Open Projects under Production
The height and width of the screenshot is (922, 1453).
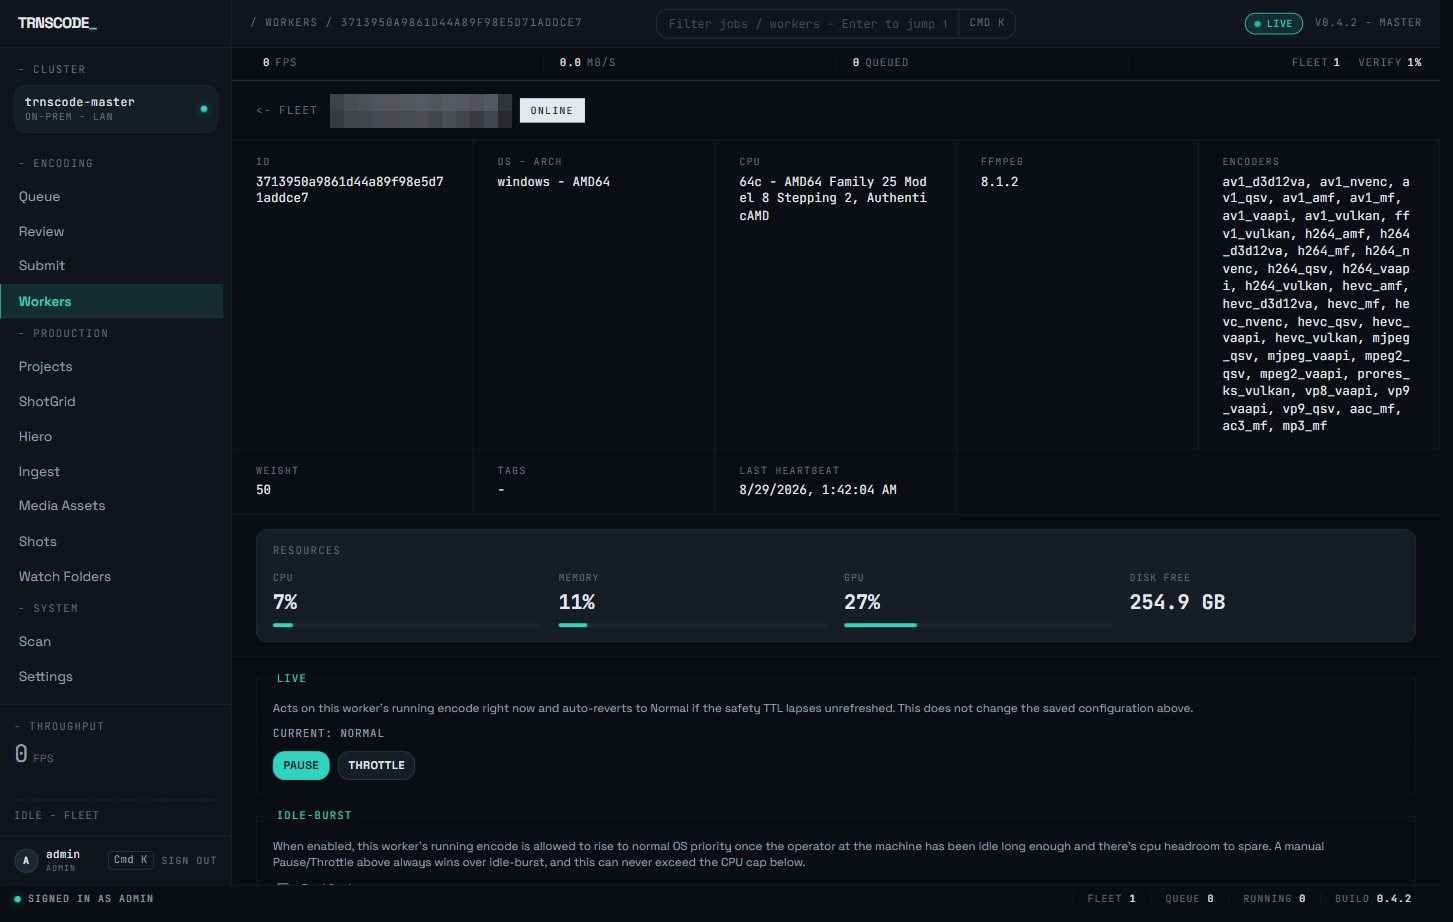[x=111, y=367]
